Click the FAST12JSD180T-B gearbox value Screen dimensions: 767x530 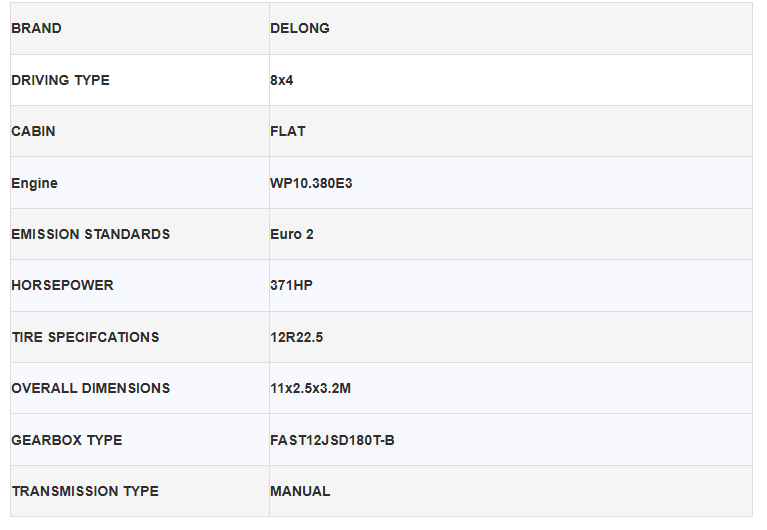pos(332,440)
